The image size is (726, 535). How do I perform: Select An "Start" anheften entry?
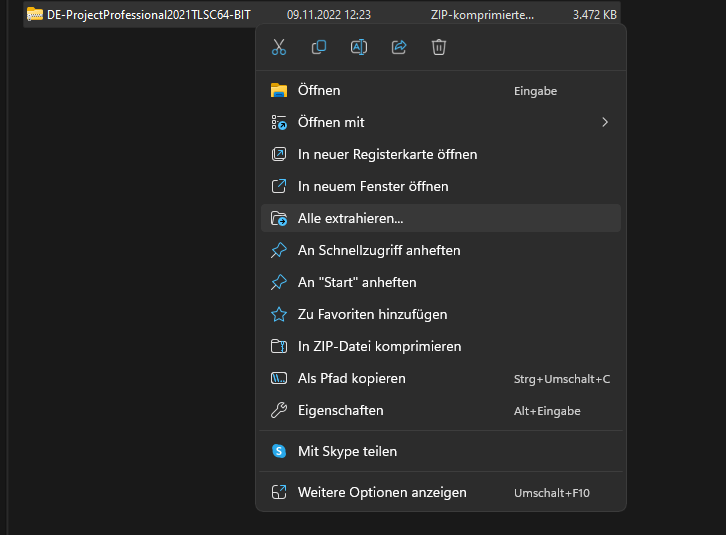pyautogui.click(x=357, y=282)
